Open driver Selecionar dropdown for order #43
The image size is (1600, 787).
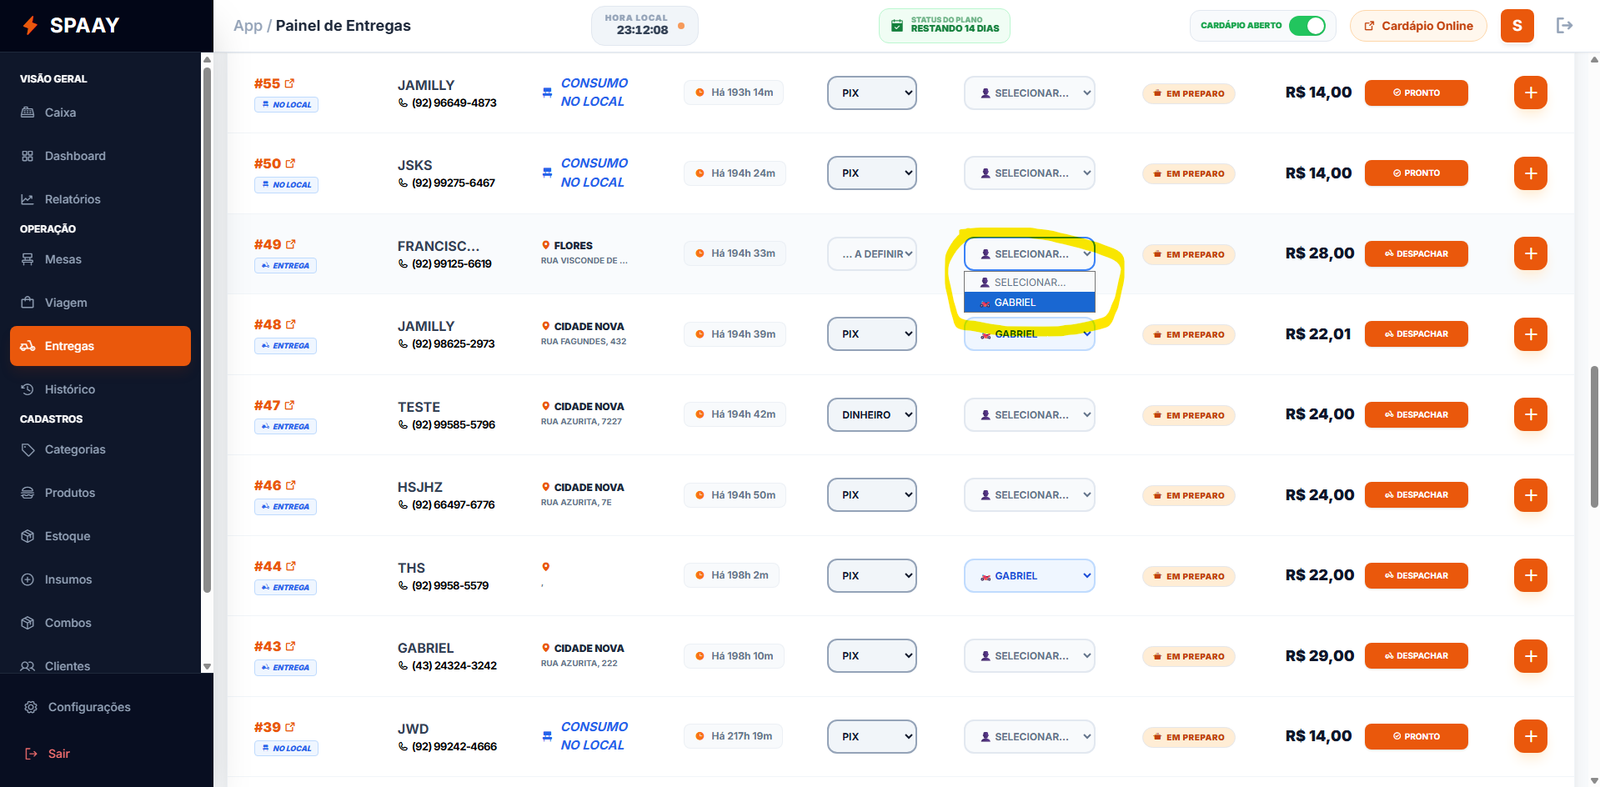click(1029, 656)
